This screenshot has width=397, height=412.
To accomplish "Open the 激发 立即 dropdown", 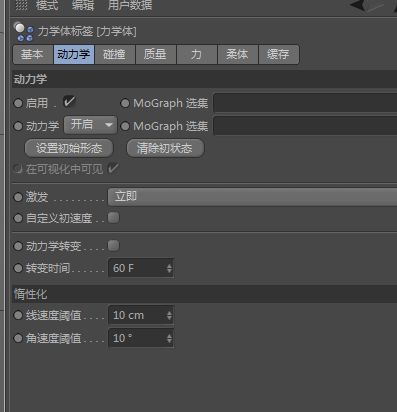I will click(x=252, y=197).
